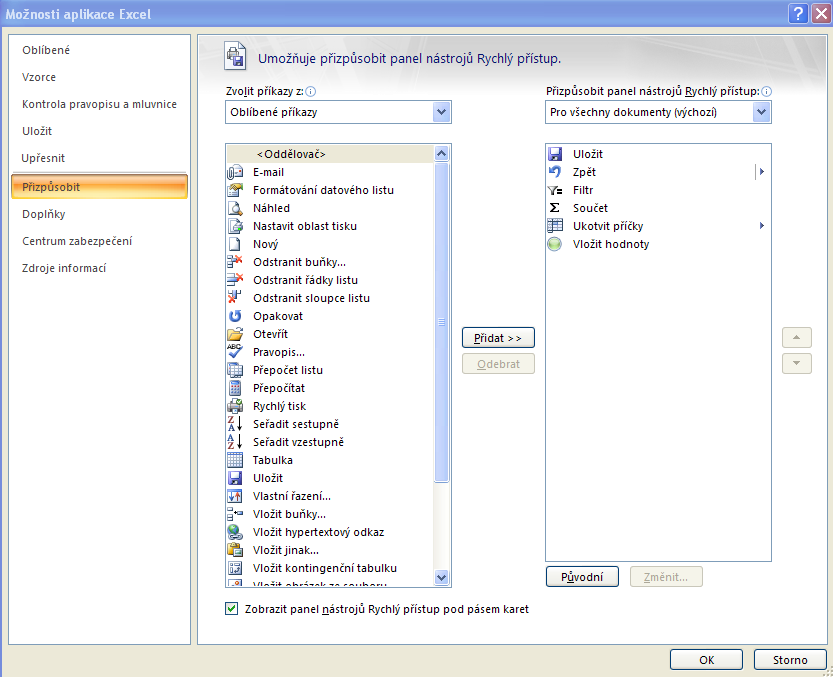Expand the Ukotvit příčky submenu arrow
The height and width of the screenshot is (677, 833).
(762, 226)
